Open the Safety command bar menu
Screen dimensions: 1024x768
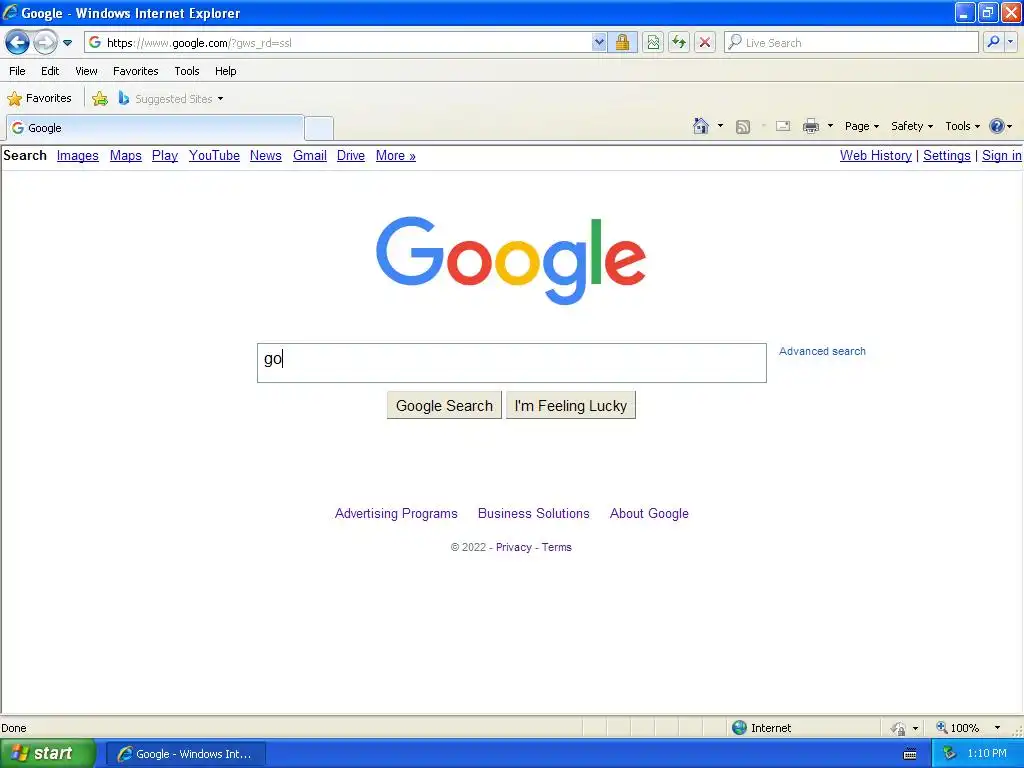912,126
